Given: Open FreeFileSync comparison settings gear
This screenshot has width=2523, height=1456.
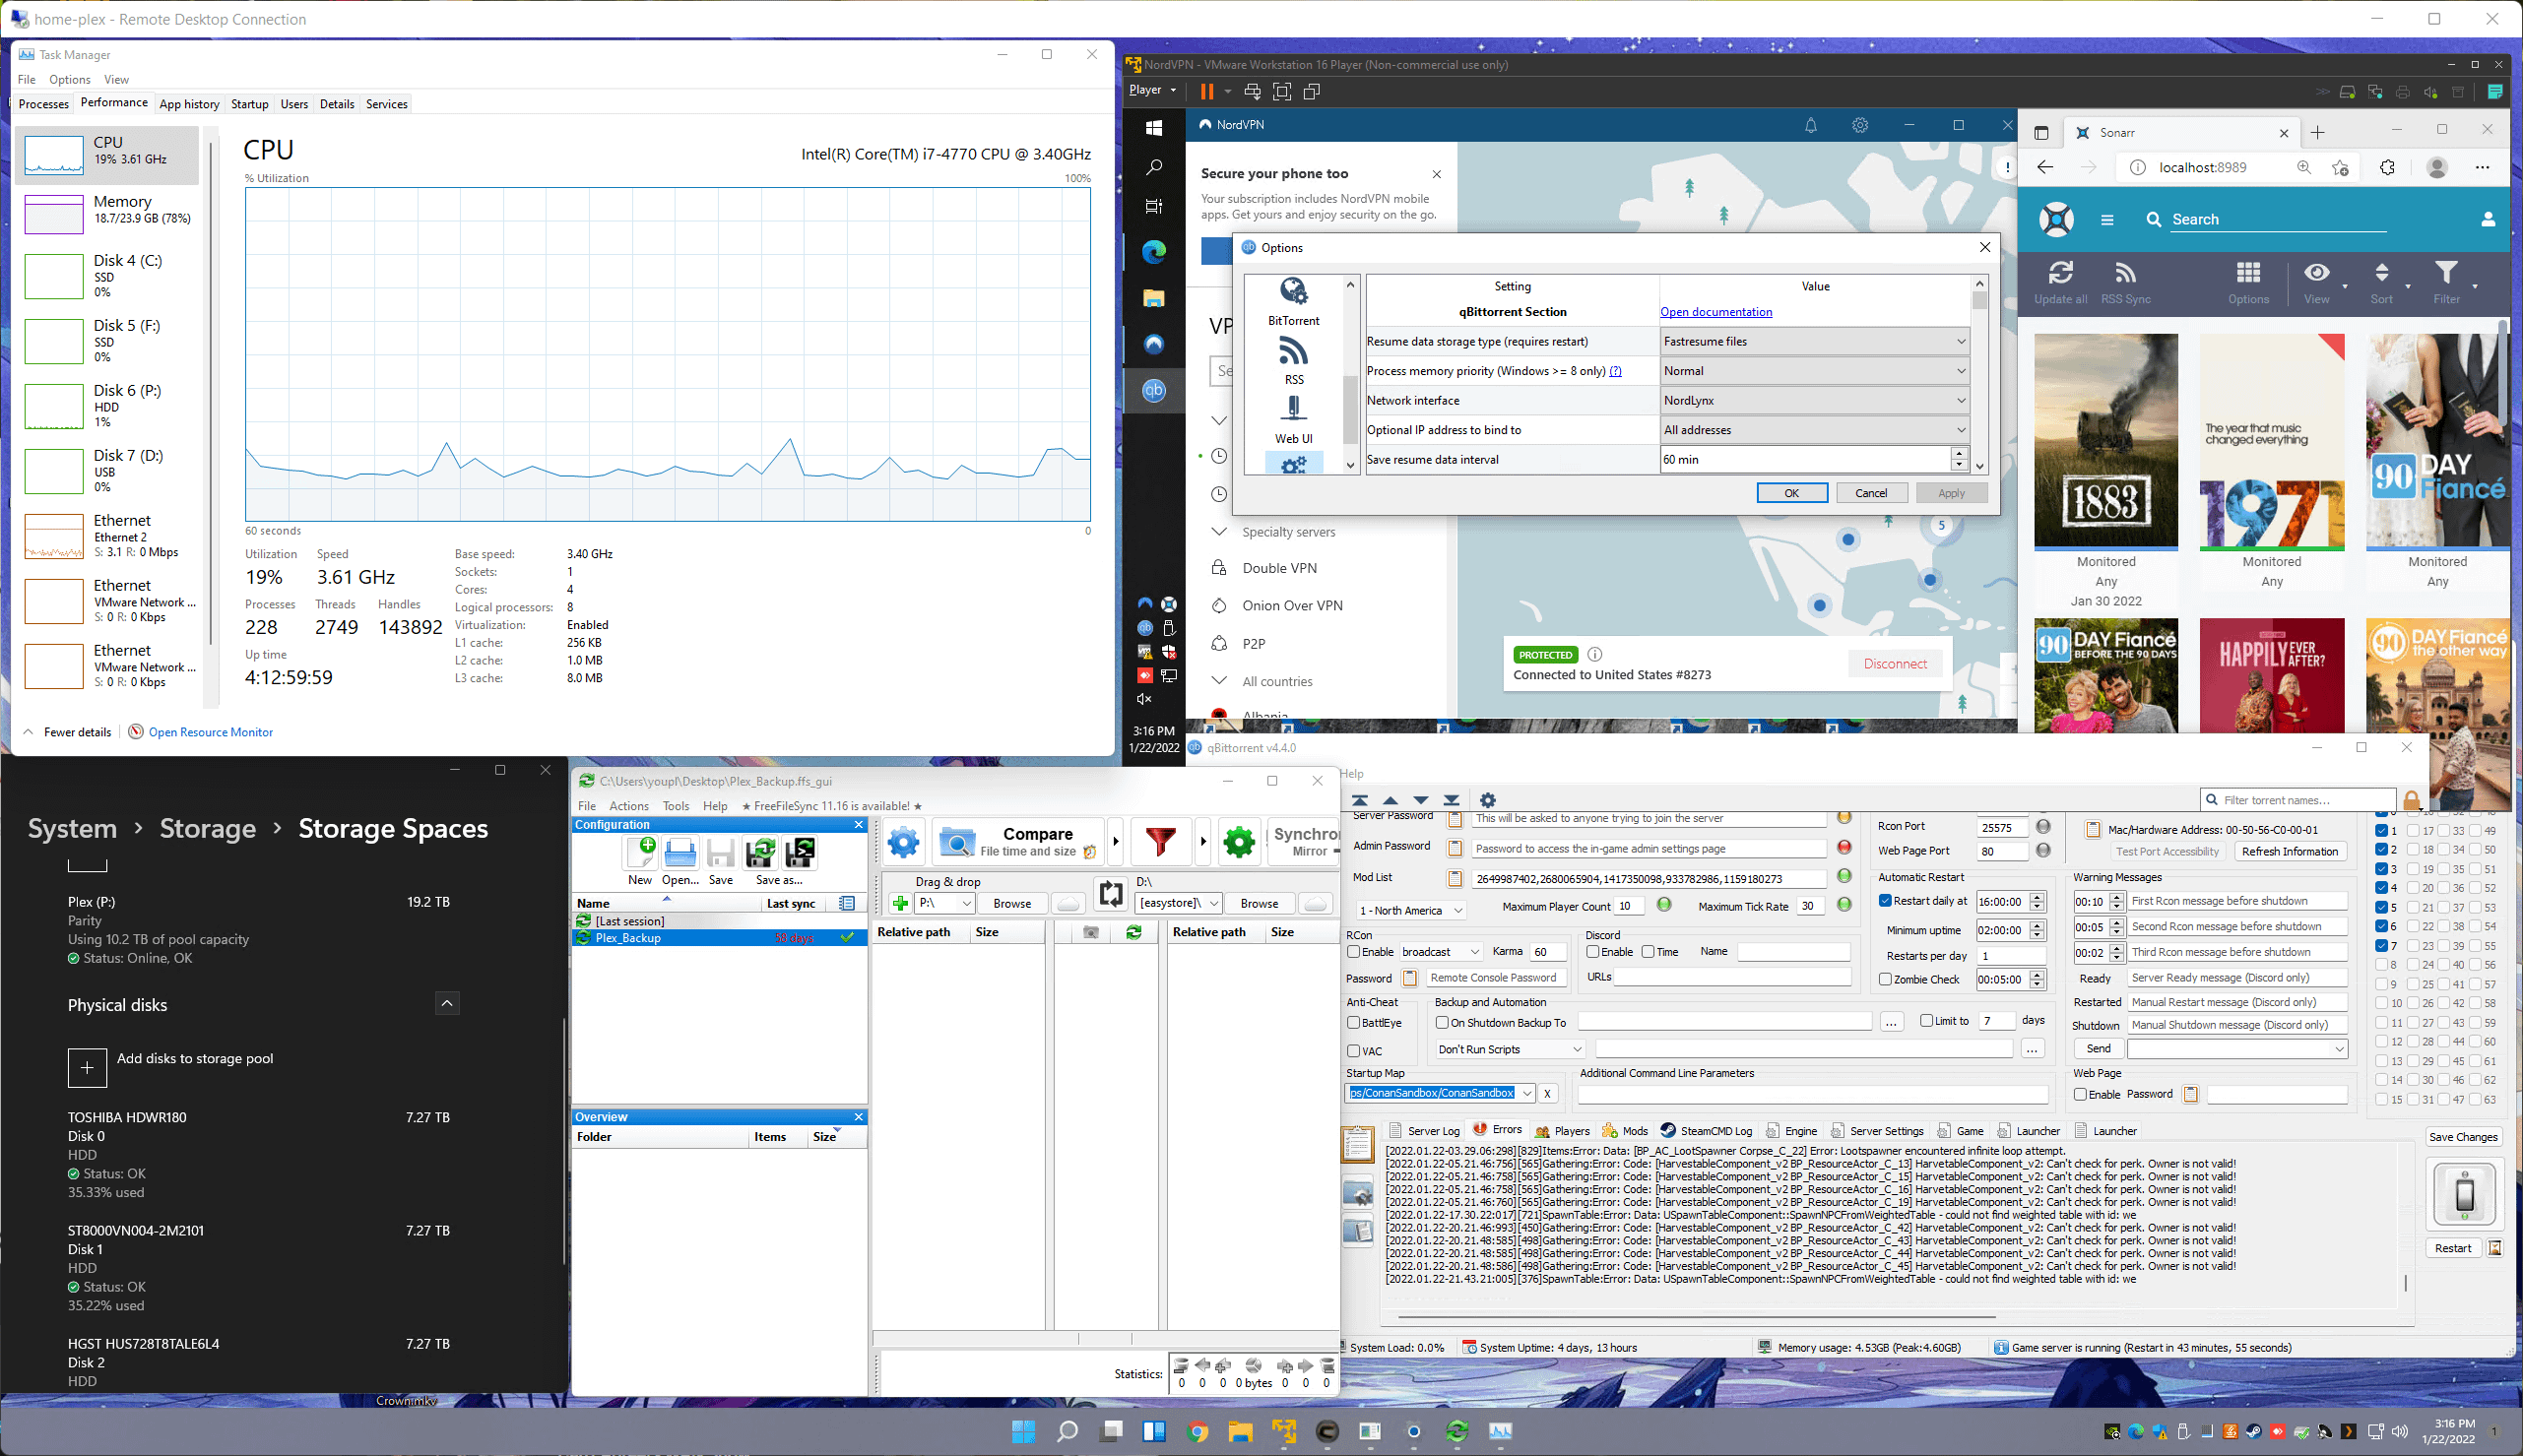Looking at the screenshot, I should click(903, 842).
